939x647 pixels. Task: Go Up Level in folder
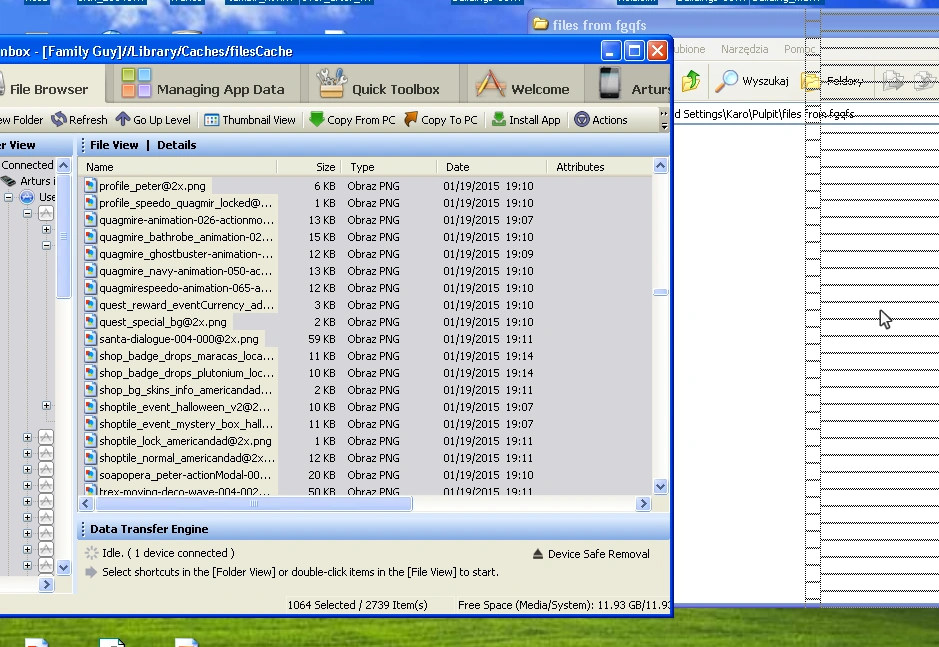(x=153, y=120)
